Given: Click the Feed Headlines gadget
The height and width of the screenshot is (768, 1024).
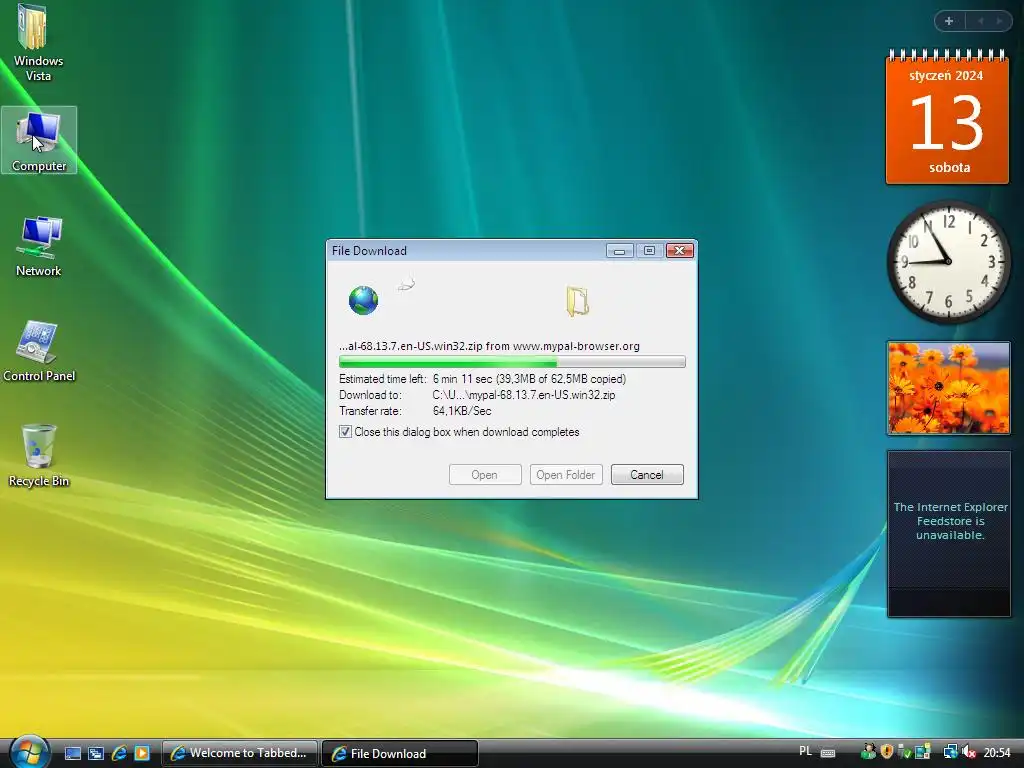Looking at the screenshot, I should [949, 534].
